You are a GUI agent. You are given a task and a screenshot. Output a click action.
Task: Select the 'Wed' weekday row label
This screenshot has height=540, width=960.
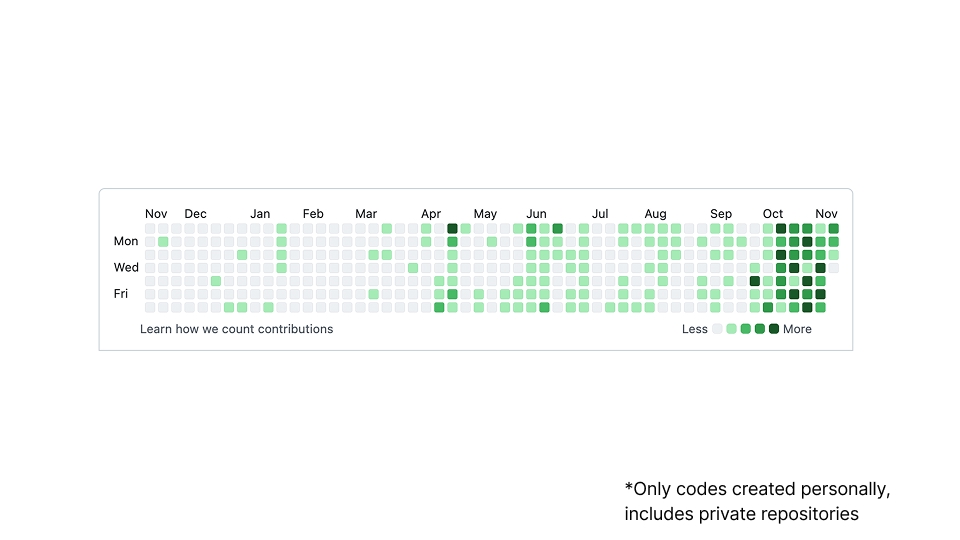(126, 268)
